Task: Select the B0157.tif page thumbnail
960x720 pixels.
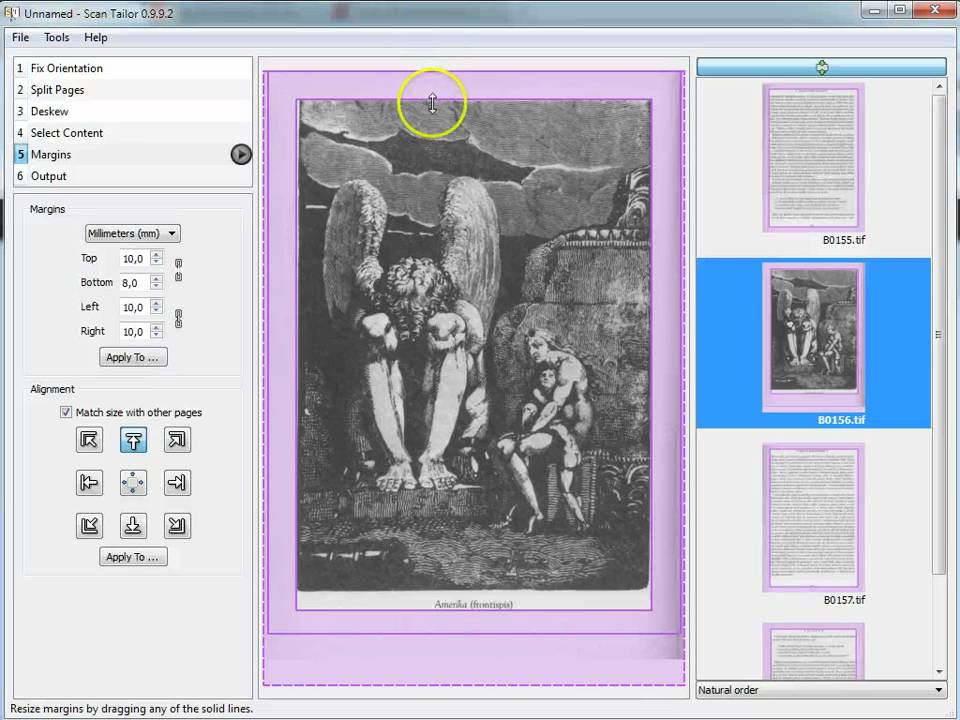Action: point(813,517)
